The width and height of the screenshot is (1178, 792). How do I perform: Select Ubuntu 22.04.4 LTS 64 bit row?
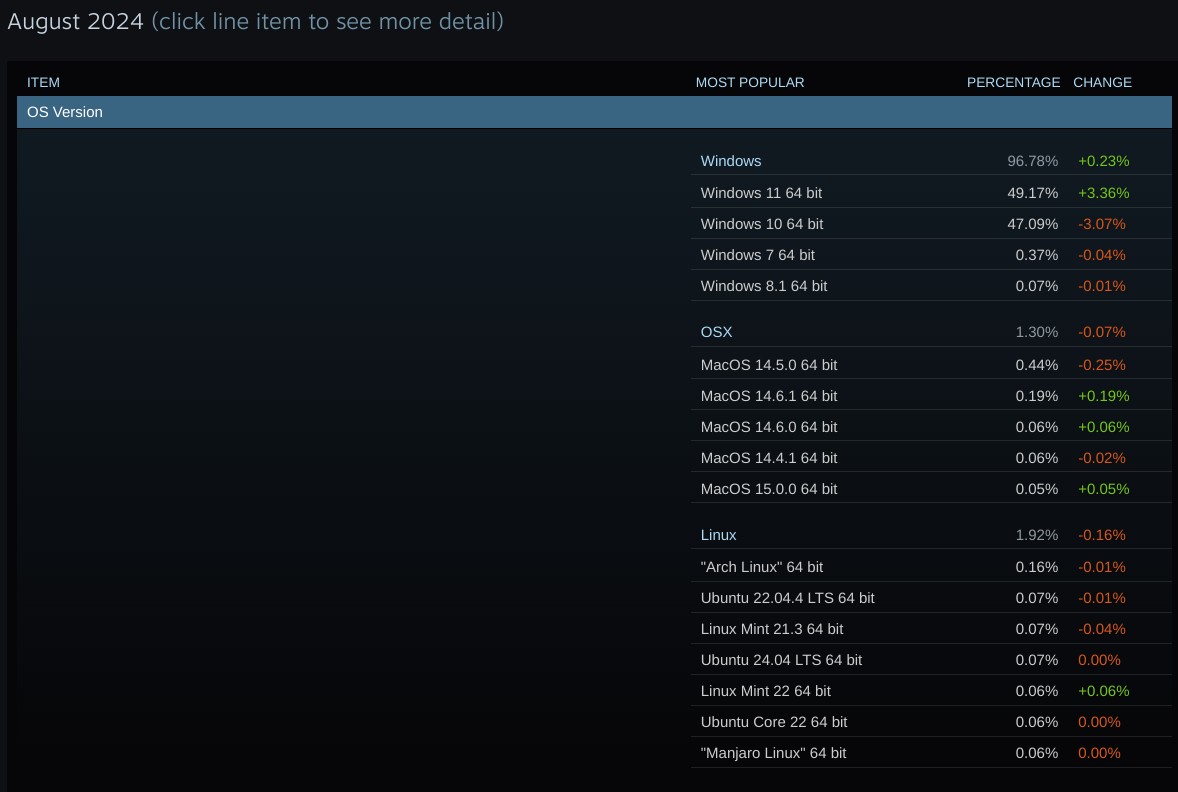[x=931, y=597]
